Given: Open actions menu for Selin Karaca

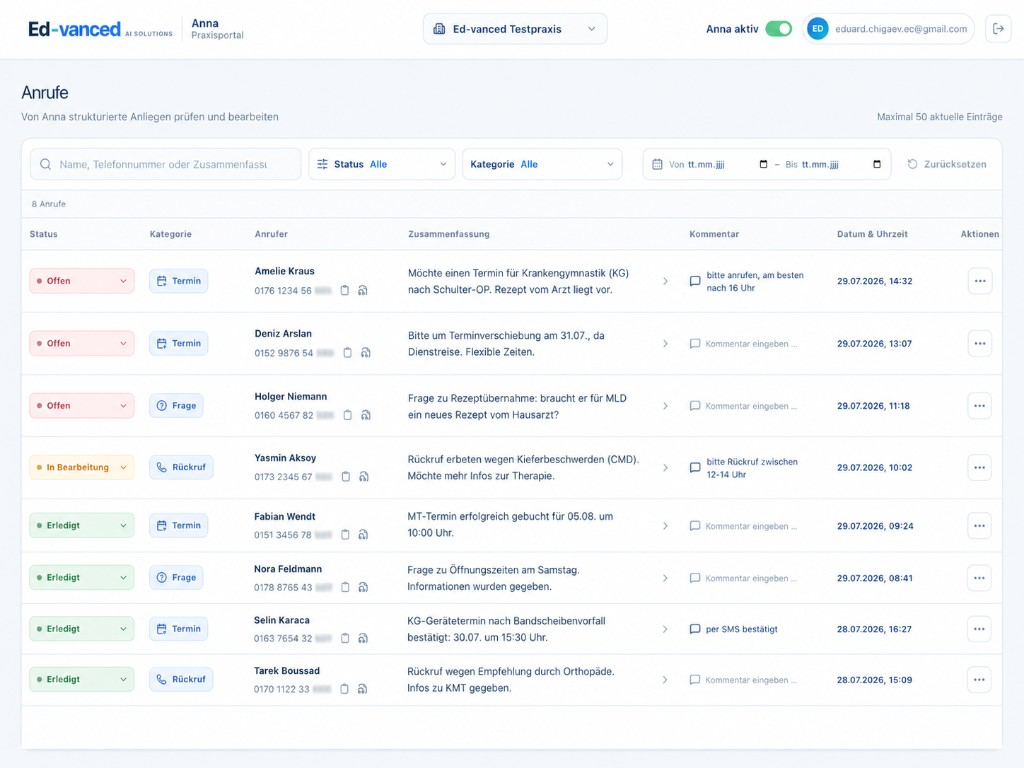Looking at the screenshot, I should click(980, 629).
